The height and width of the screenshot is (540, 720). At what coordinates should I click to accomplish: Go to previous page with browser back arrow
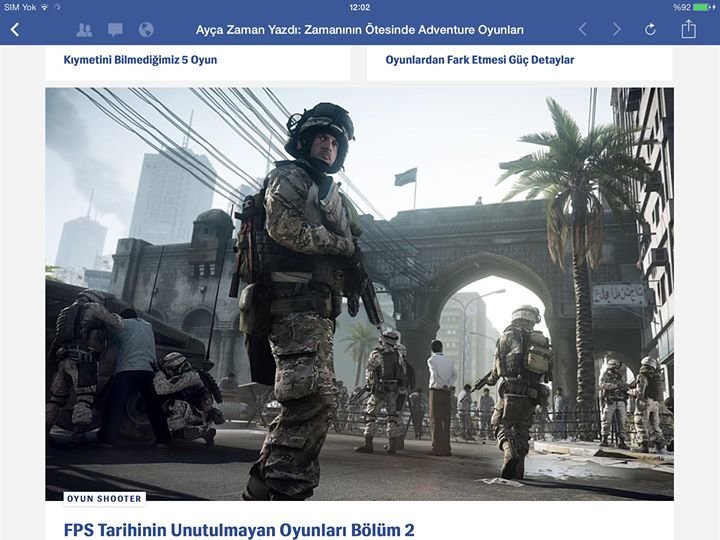coord(583,30)
